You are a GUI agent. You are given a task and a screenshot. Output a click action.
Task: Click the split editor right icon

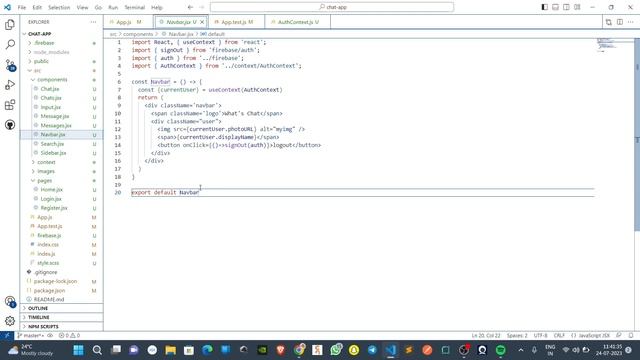(620, 22)
